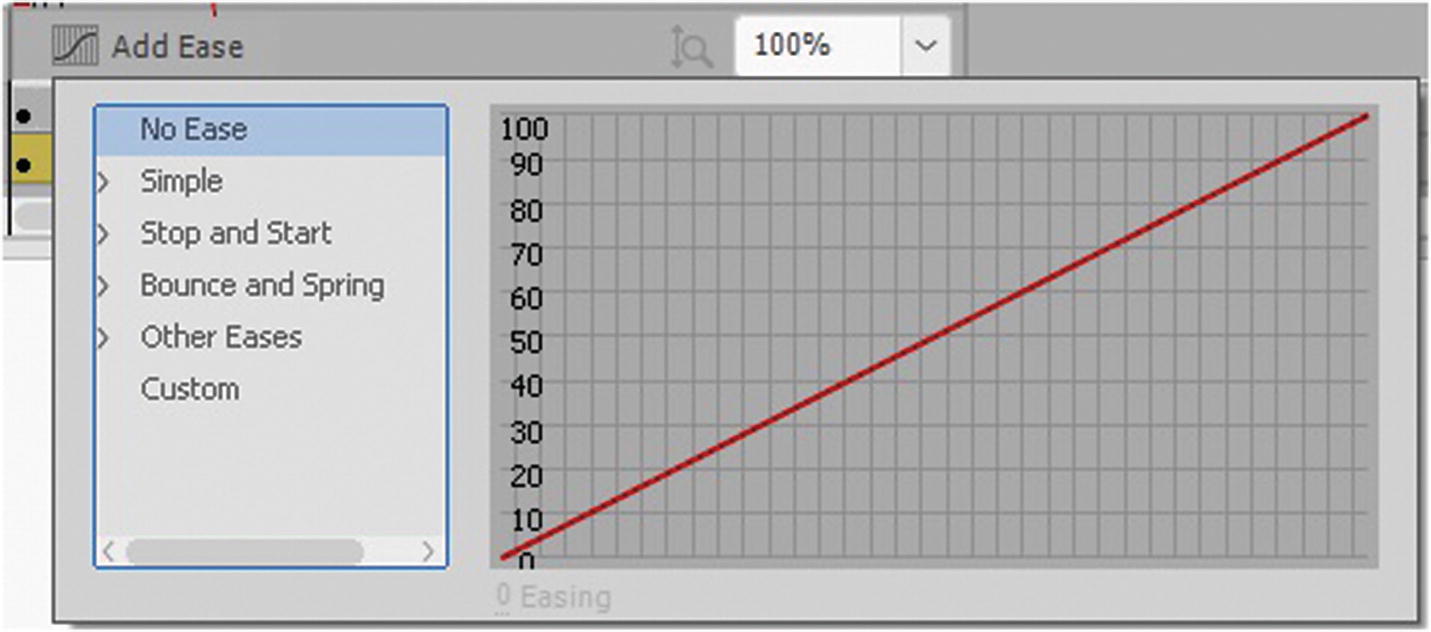Open the zoom percentage dropdown arrow
This screenshot has height=632, width=1431.
[x=926, y=46]
